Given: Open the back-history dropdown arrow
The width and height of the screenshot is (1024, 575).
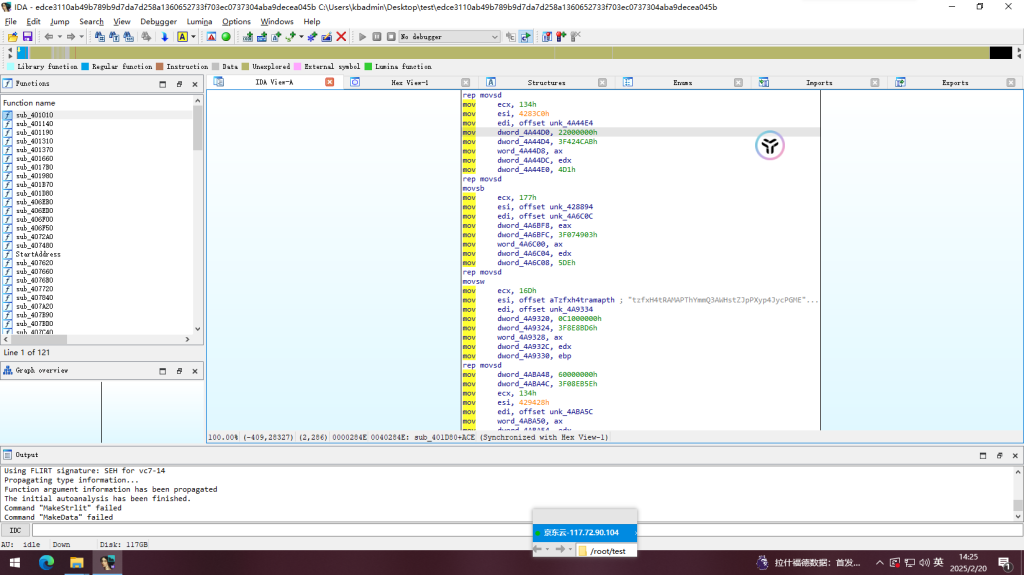Looking at the screenshot, I should pos(59,37).
